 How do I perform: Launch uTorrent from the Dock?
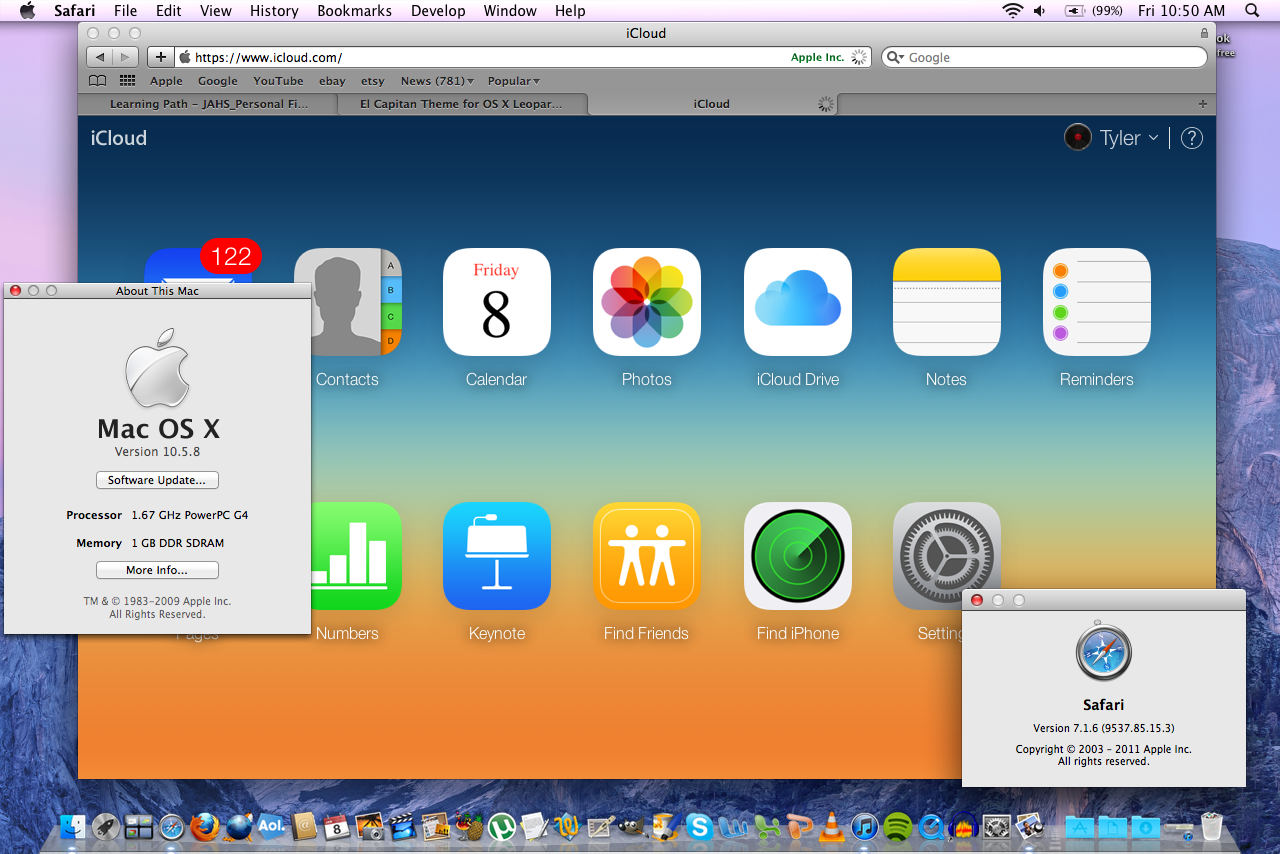point(501,826)
